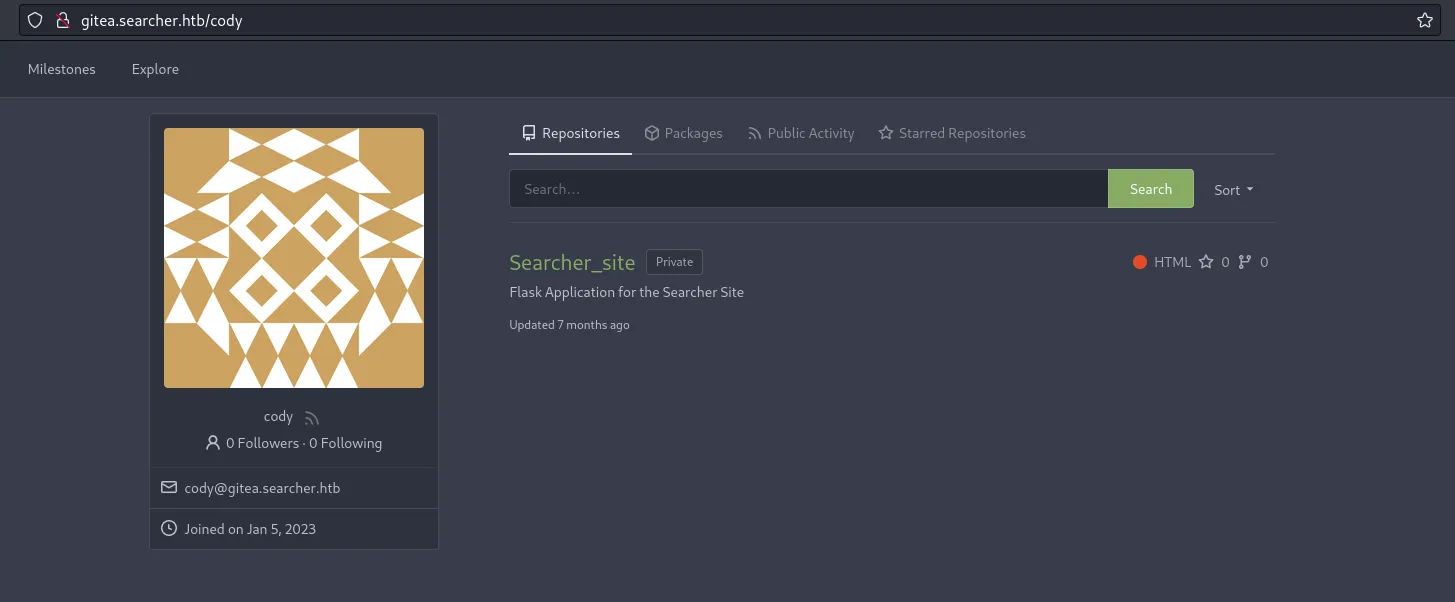Image resolution: width=1455 pixels, height=602 pixels.
Task: Select the Repositories tab
Action: 571,133
